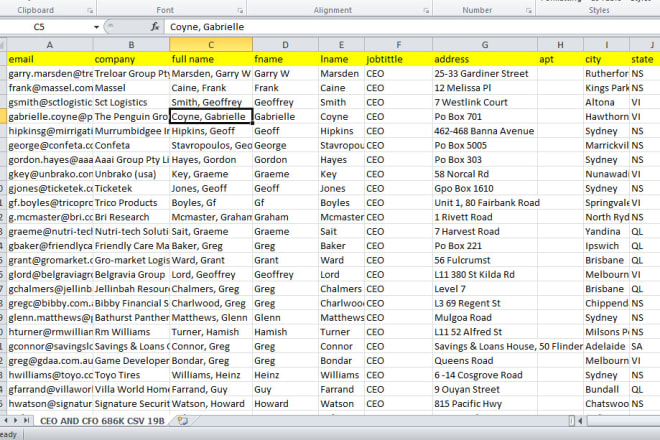Open the Clipboard group dialog launcher

(90, 11)
